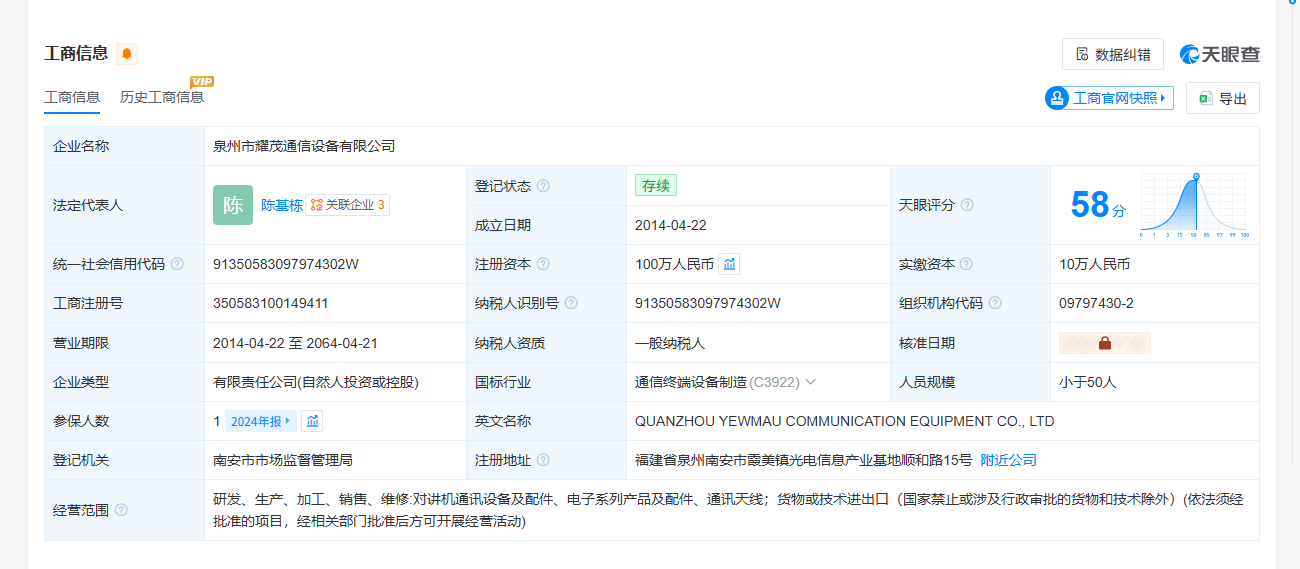Select the 工商信息 tab
Viewport: 1300px width, 569px height.
point(72,97)
